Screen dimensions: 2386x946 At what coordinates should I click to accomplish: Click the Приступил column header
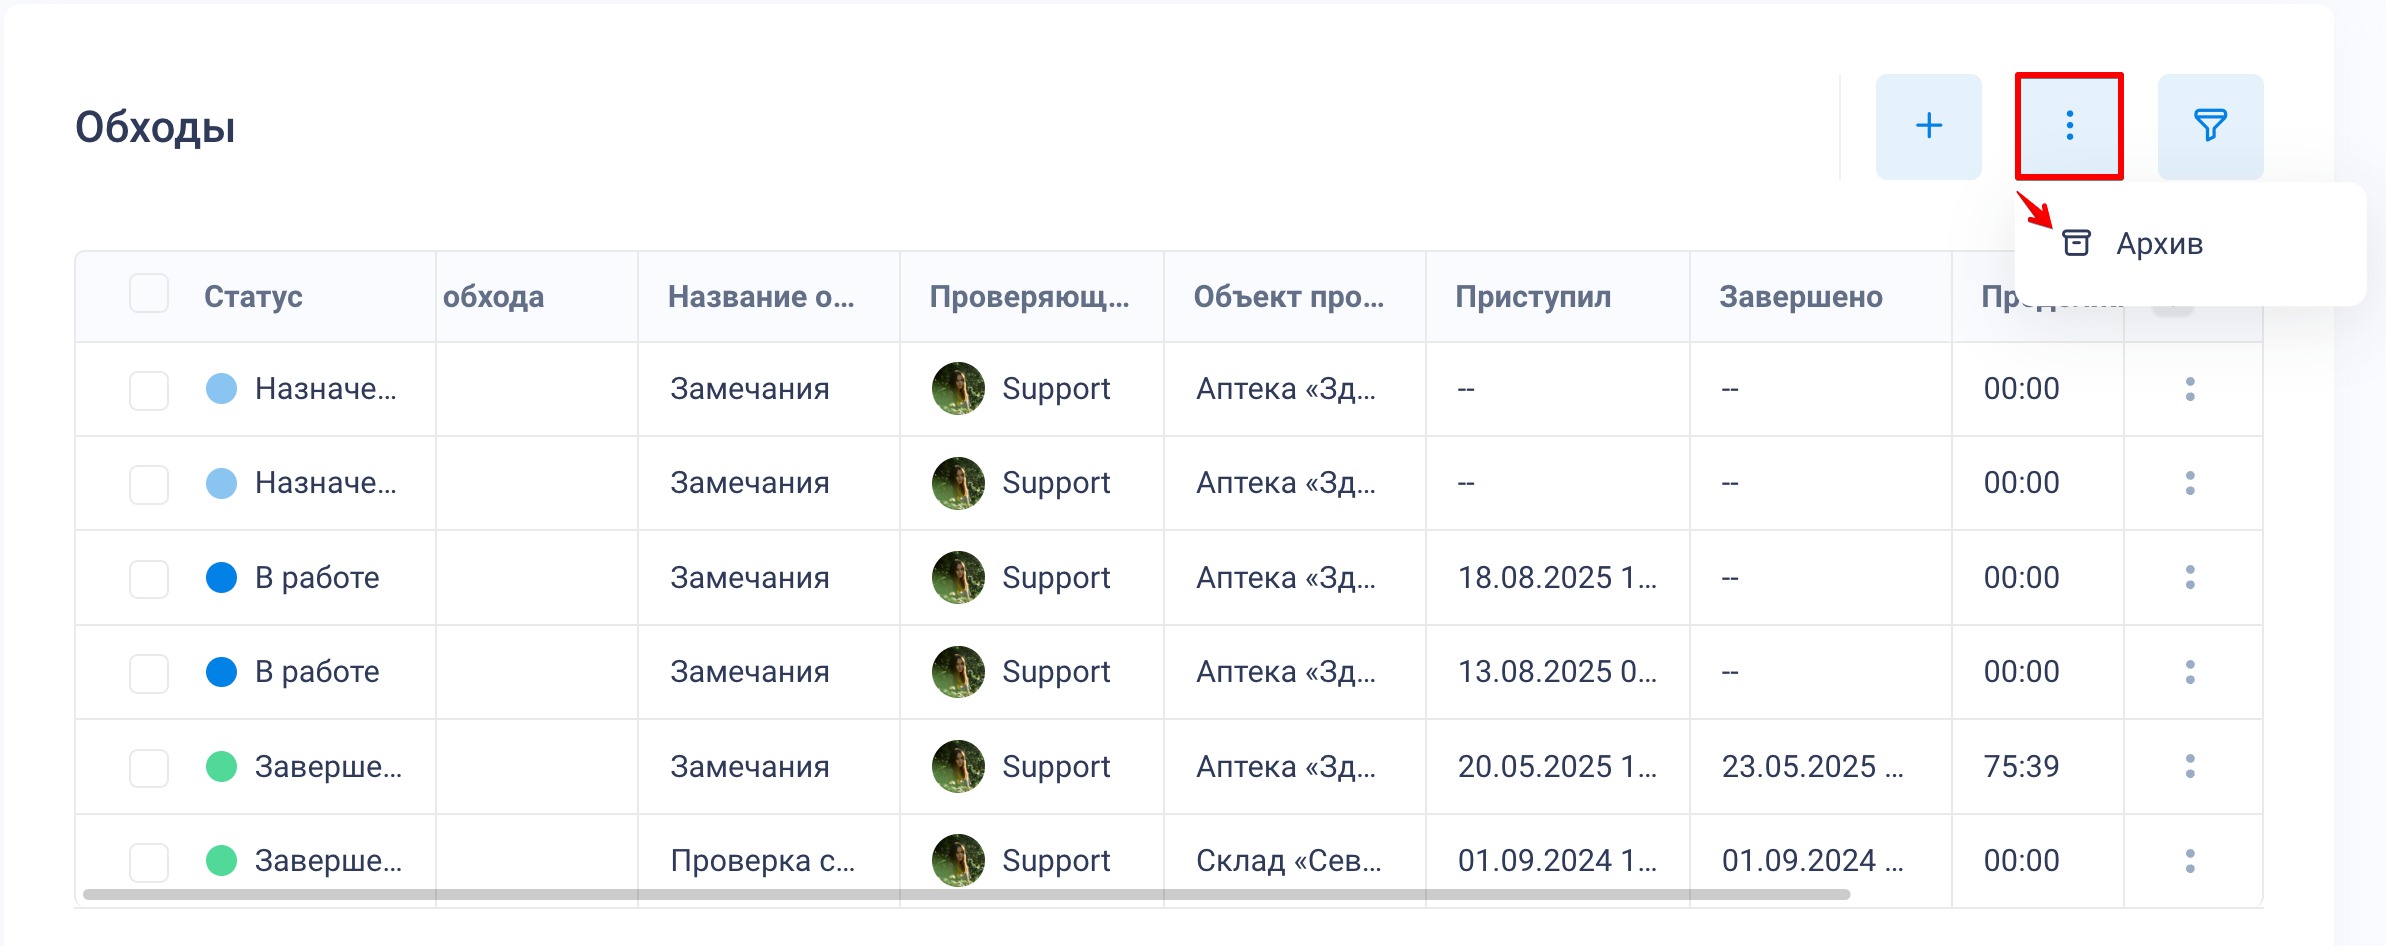[1533, 297]
